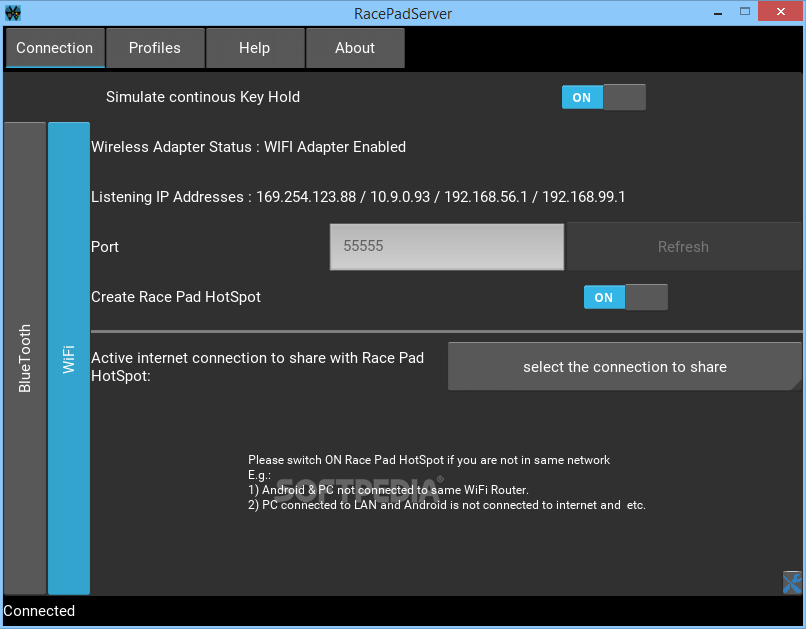
Task: Click the Create Race Pad HotSpot label
Action: click(x=176, y=297)
